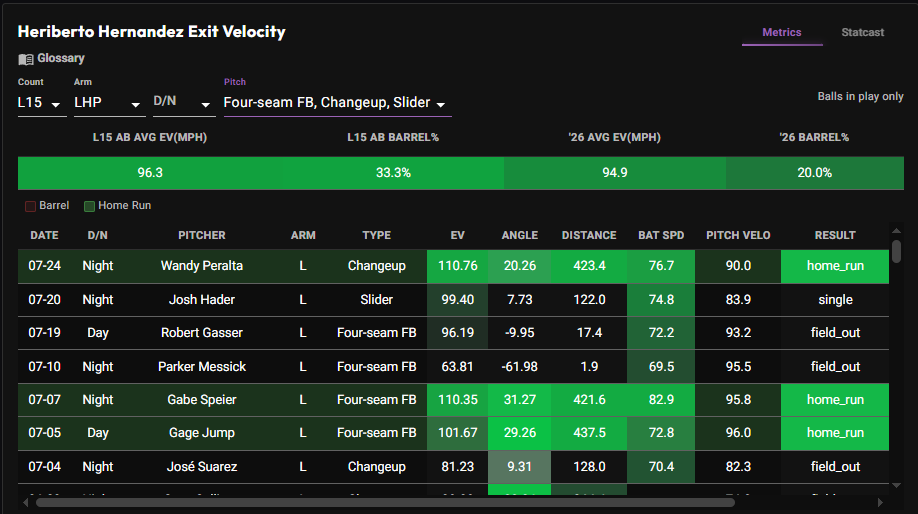The image size is (918, 514).
Task: Click the table scroll up arrow
Action: tap(896, 231)
